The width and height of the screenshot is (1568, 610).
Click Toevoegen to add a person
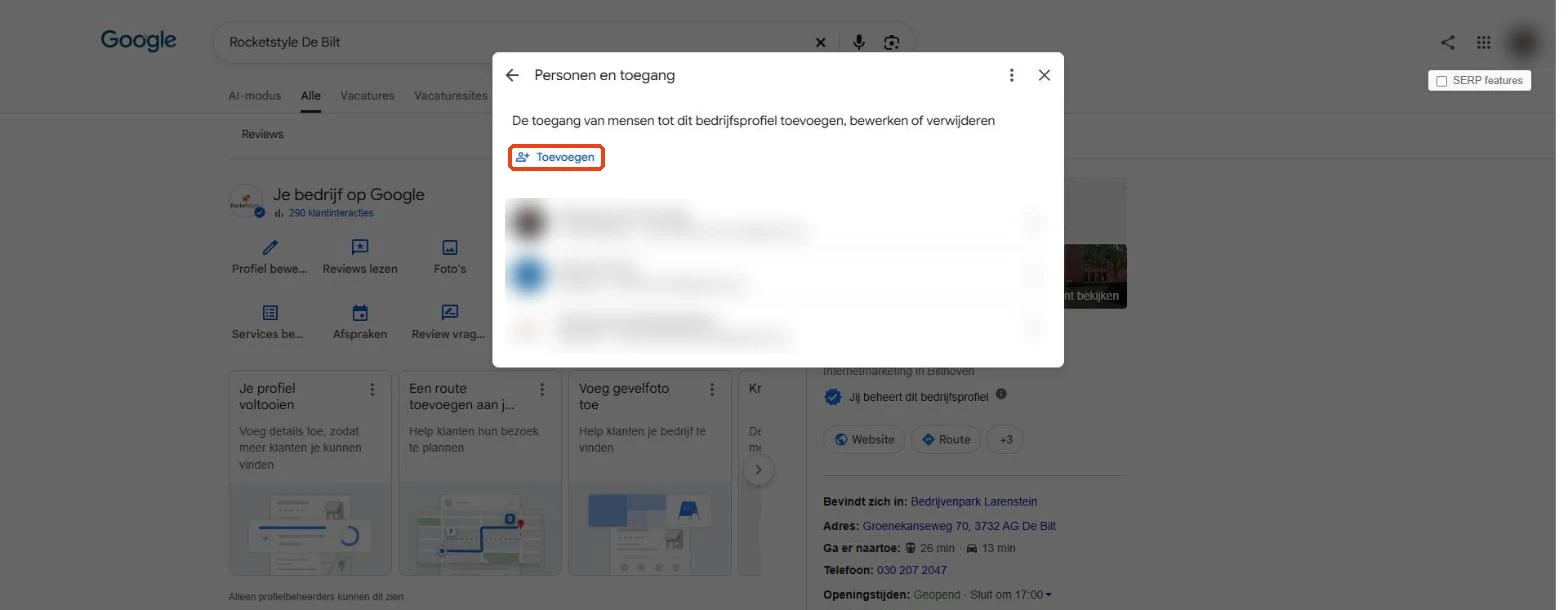point(556,158)
